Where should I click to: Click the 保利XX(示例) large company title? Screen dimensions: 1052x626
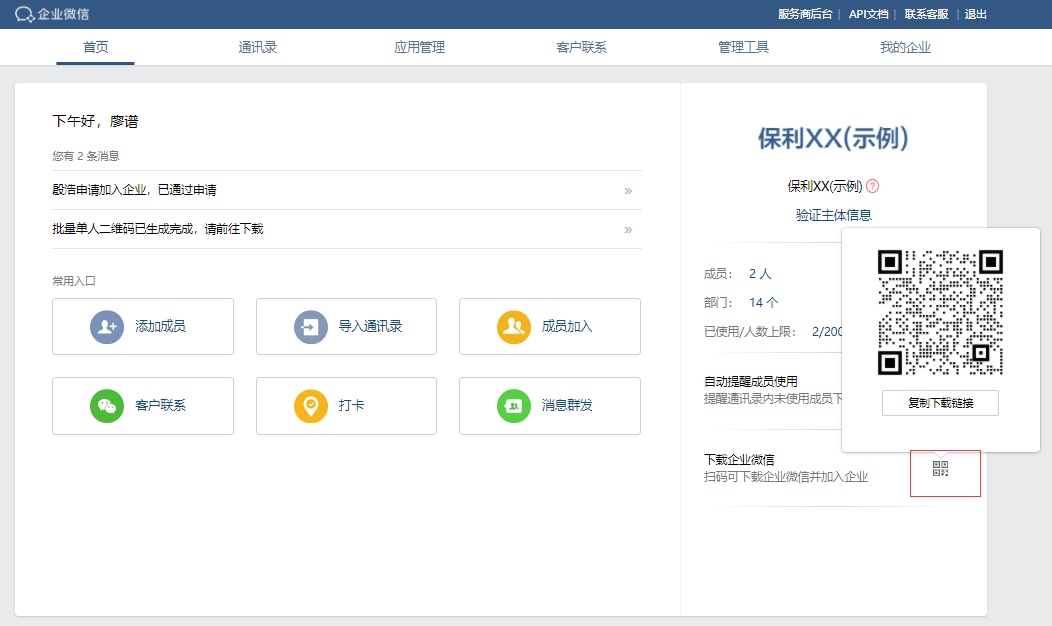[833, 138]
